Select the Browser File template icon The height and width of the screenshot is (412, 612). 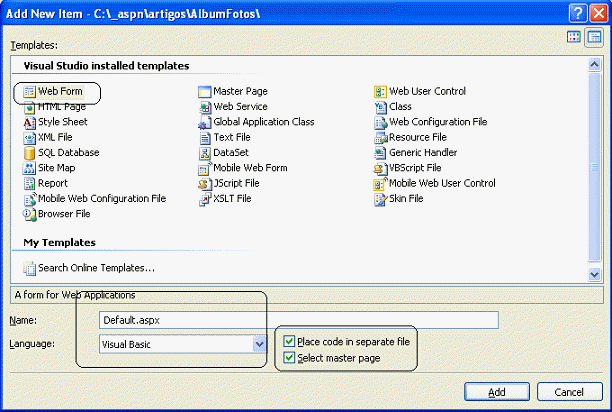click(x=29, y=214)
